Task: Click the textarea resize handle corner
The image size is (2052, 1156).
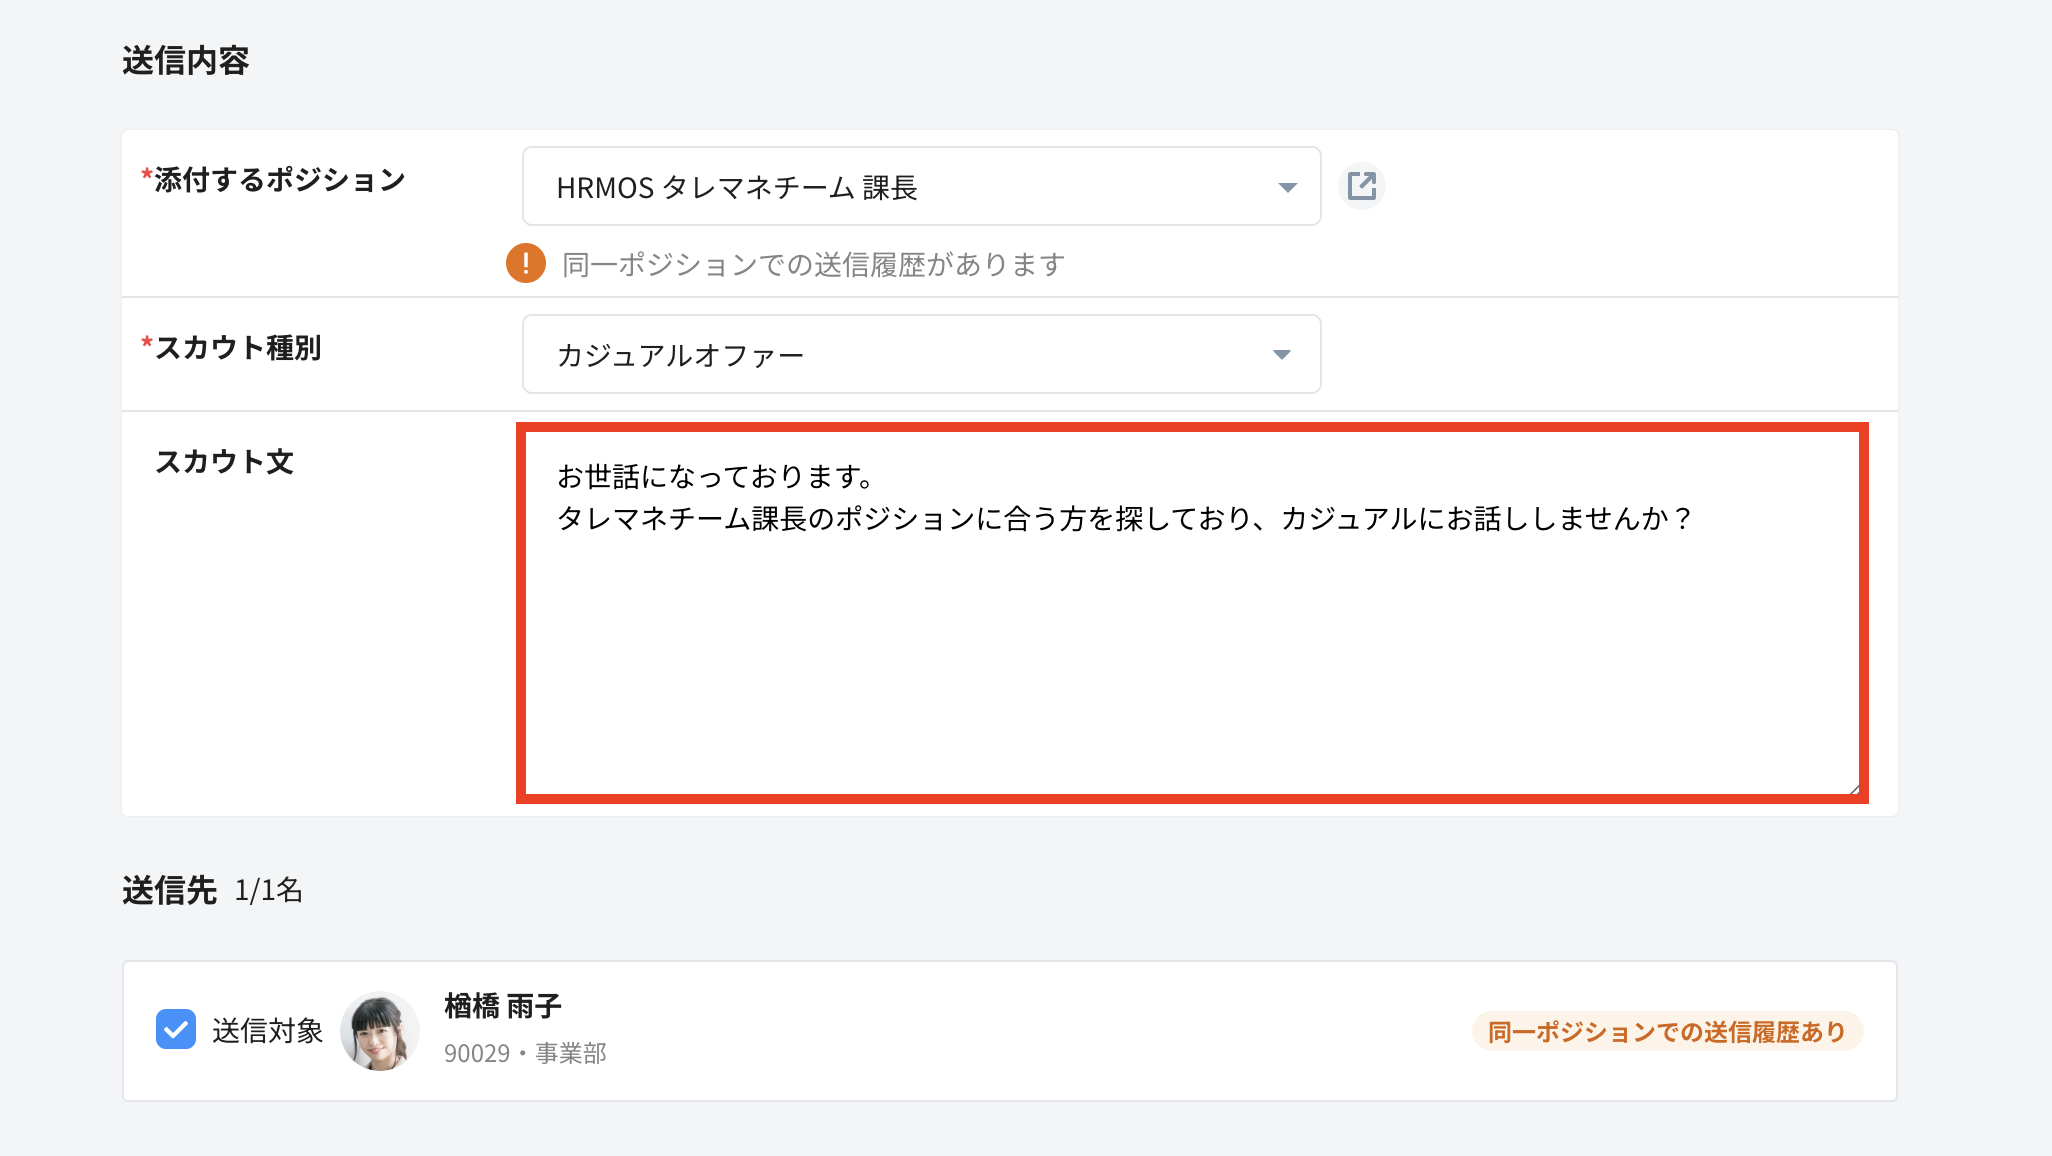Action: [1853, 789]
